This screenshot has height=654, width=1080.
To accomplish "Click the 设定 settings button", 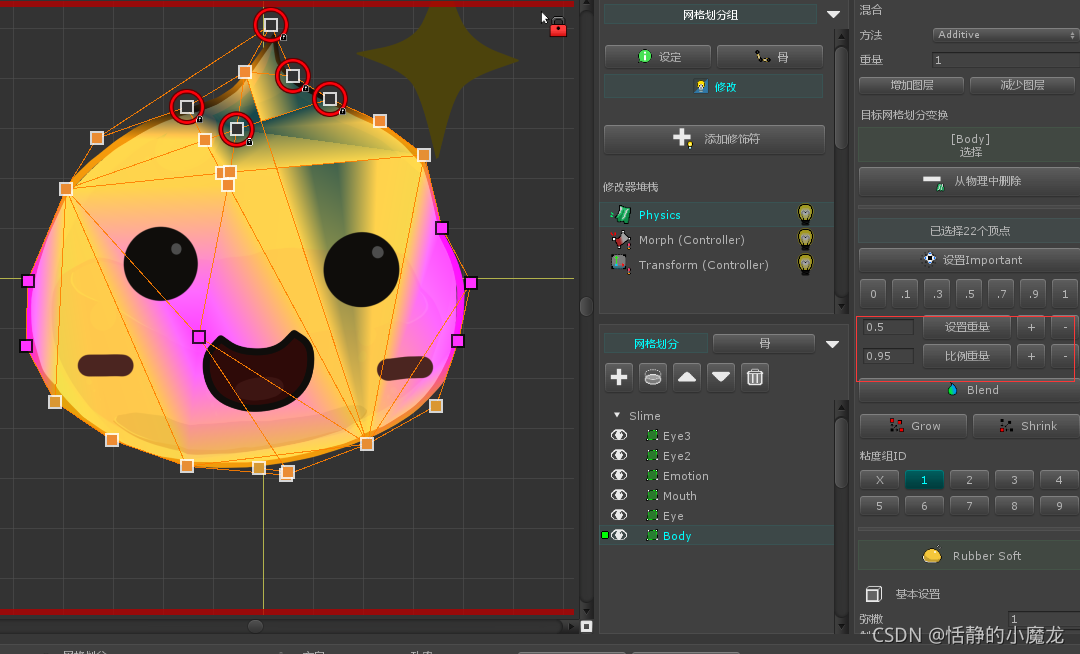I will point(658,56).
